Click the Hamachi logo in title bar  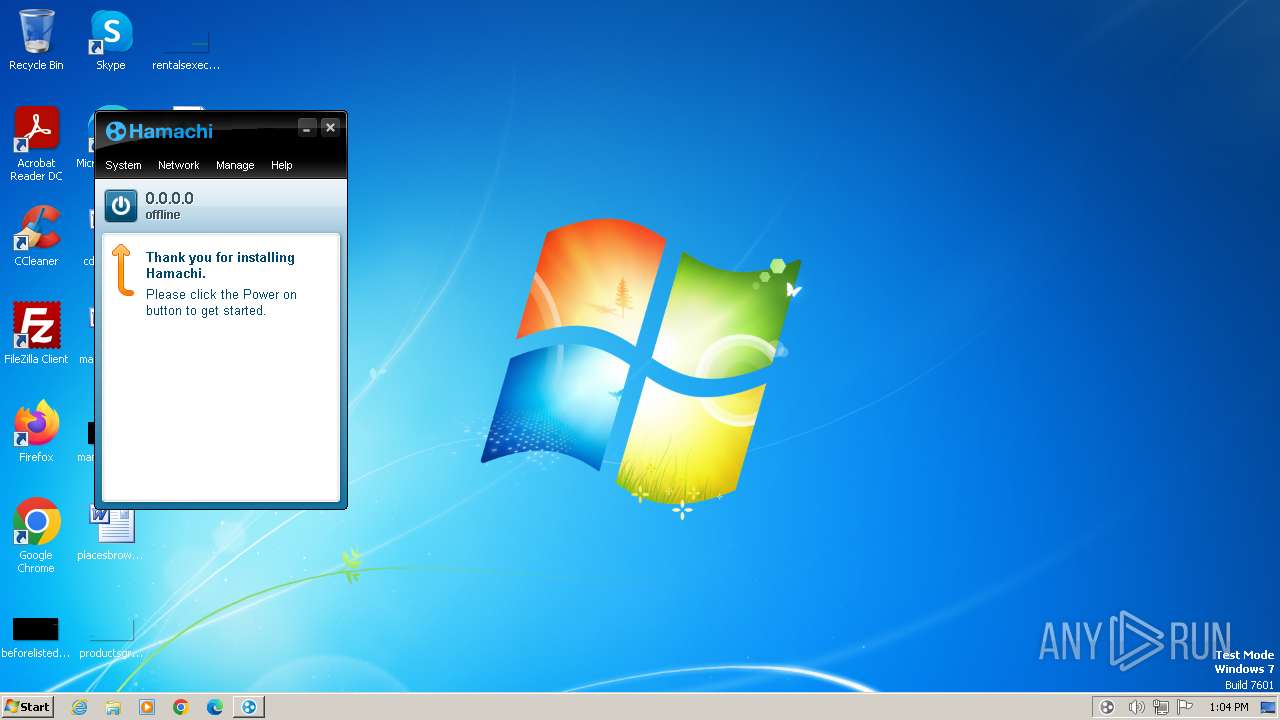(159, 131)
